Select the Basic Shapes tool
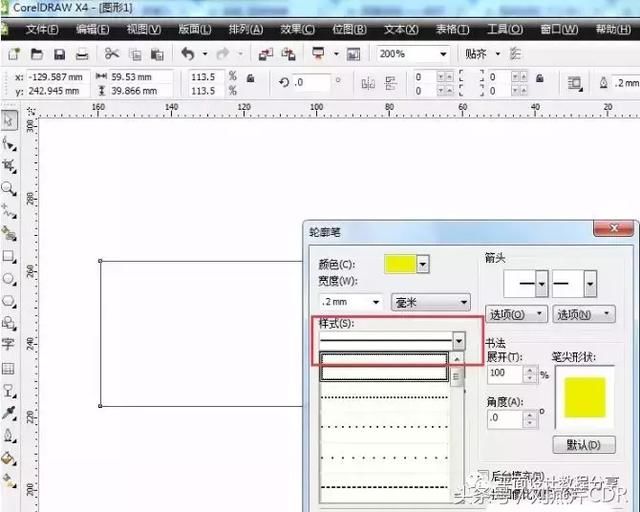Screen dimensions: 640x512 pyautogui.click(x=9, y=323)
